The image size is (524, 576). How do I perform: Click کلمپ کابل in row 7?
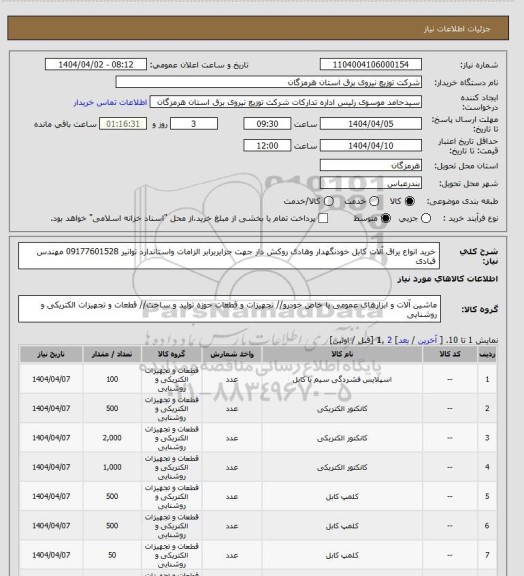point(342,555)
